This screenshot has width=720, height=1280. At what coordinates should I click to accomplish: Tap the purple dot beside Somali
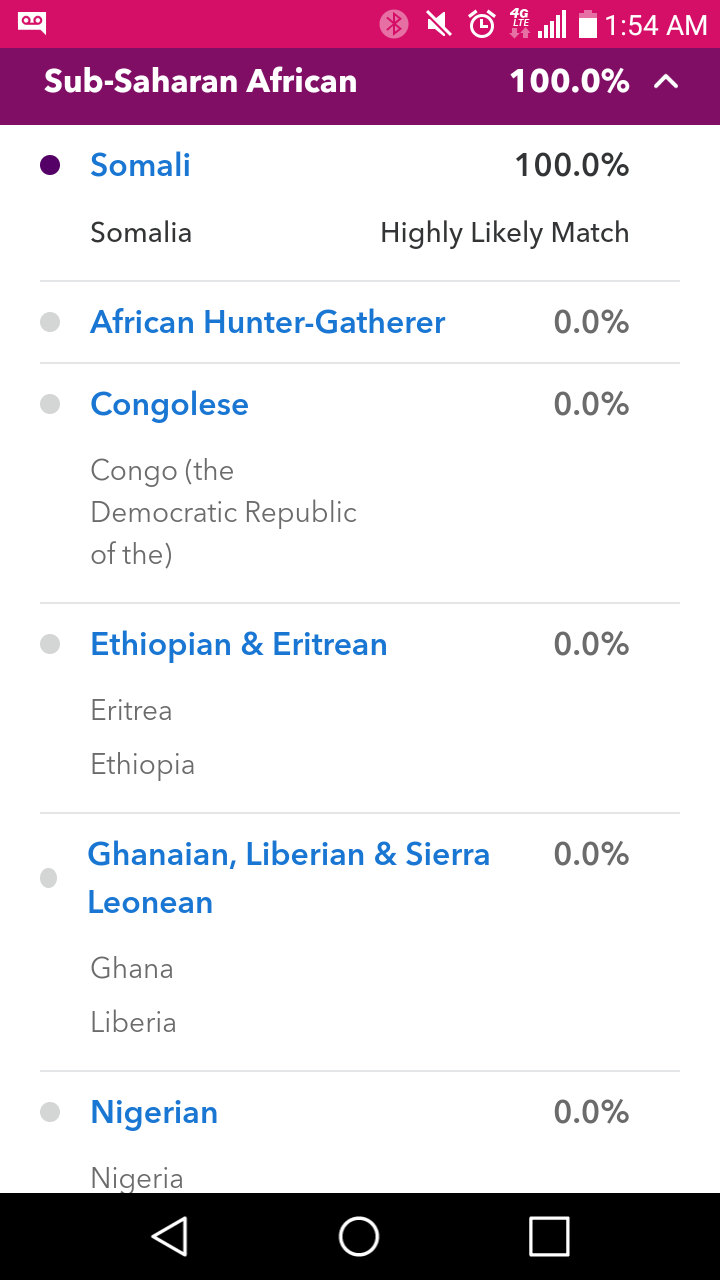click(50, 166)
